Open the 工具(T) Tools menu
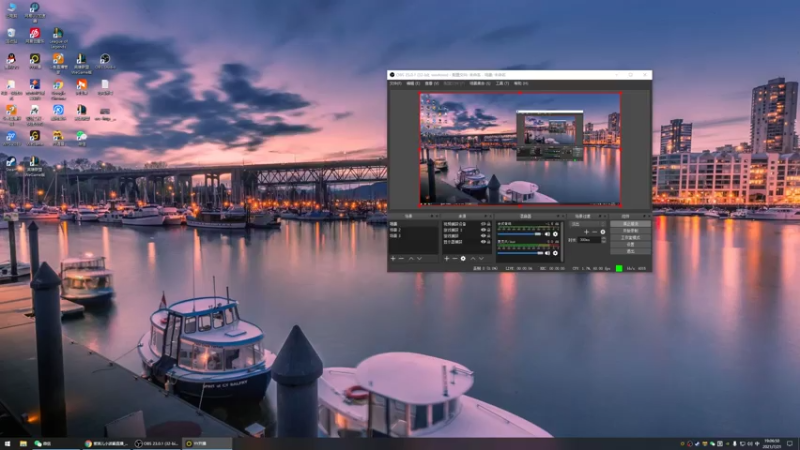This screenshot has width=800, height=450. pos(503,83)
